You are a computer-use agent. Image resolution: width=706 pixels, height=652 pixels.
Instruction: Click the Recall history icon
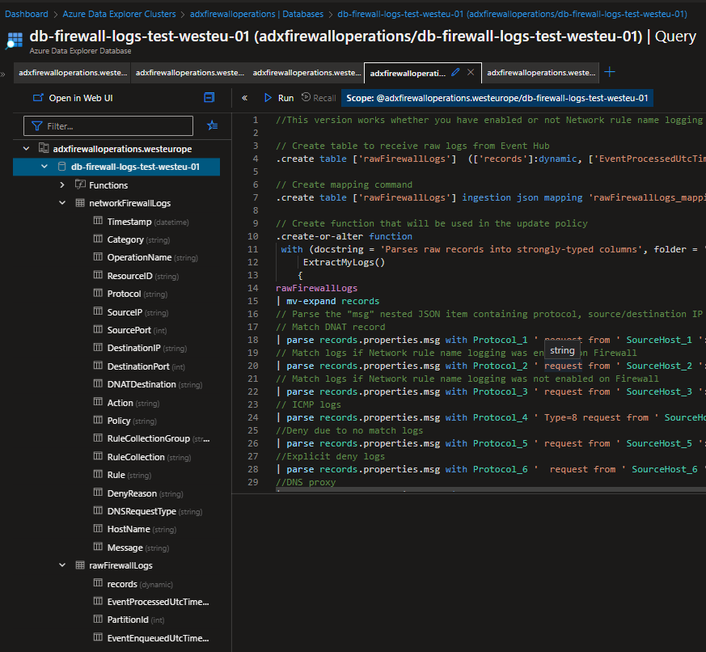pyautogui.click(x=306, y=97)
